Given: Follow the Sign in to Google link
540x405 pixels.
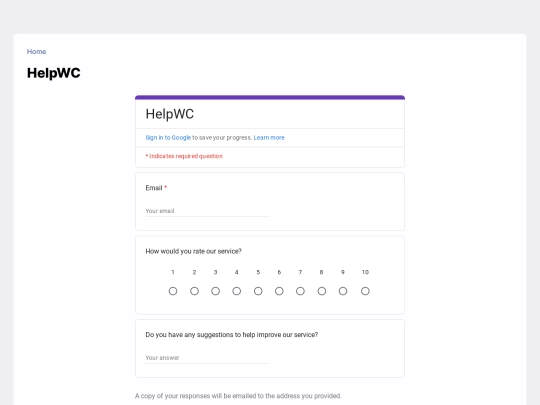Looking at the screenshot, I should [x=168, y=138].
